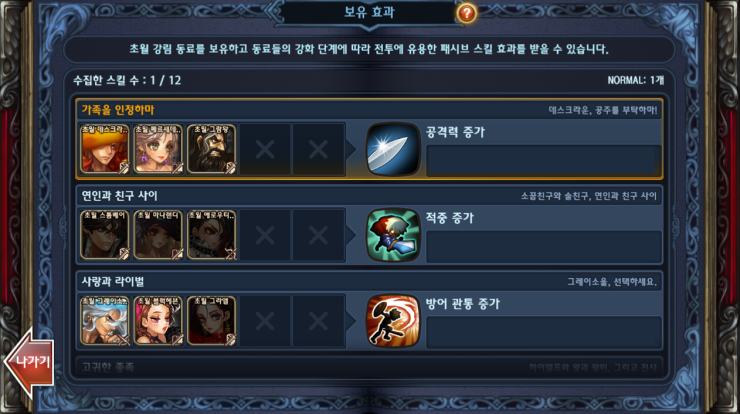Tap the partially visible 고귀한 종족 row
Screen dimensions: 740x414
point(369,367)
